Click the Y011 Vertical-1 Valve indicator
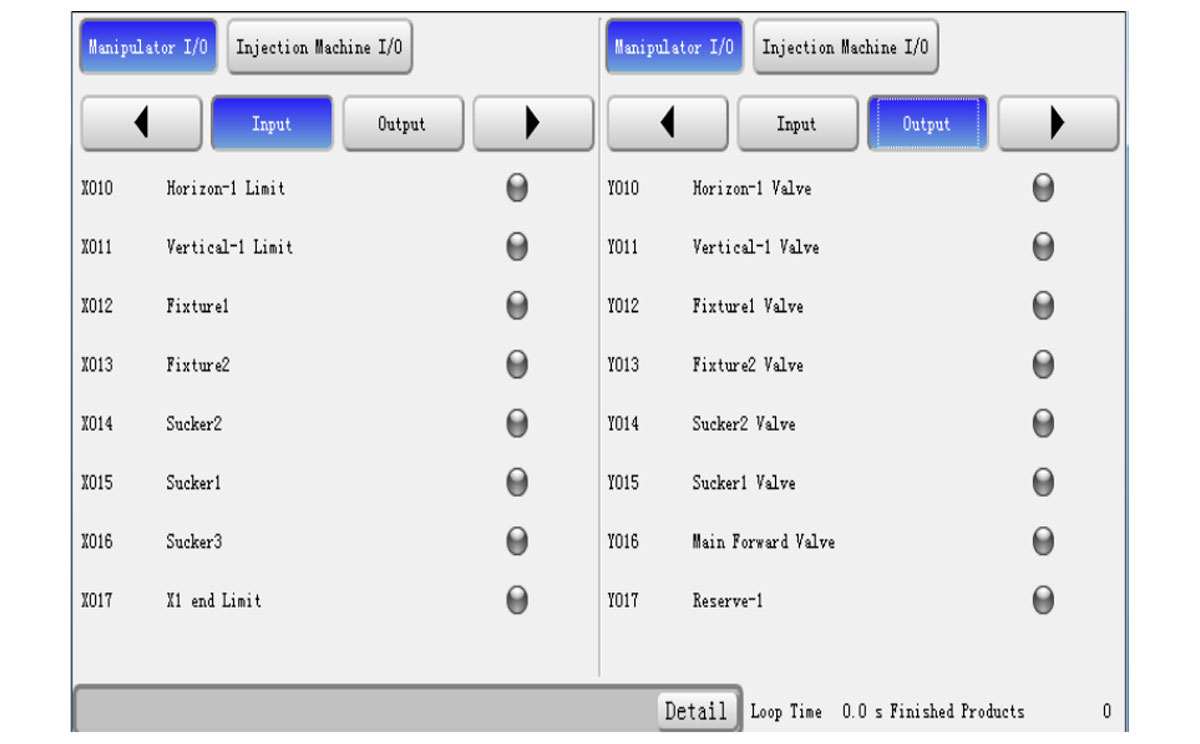Screen dimensions: 1200x744 pos(1043,247)
